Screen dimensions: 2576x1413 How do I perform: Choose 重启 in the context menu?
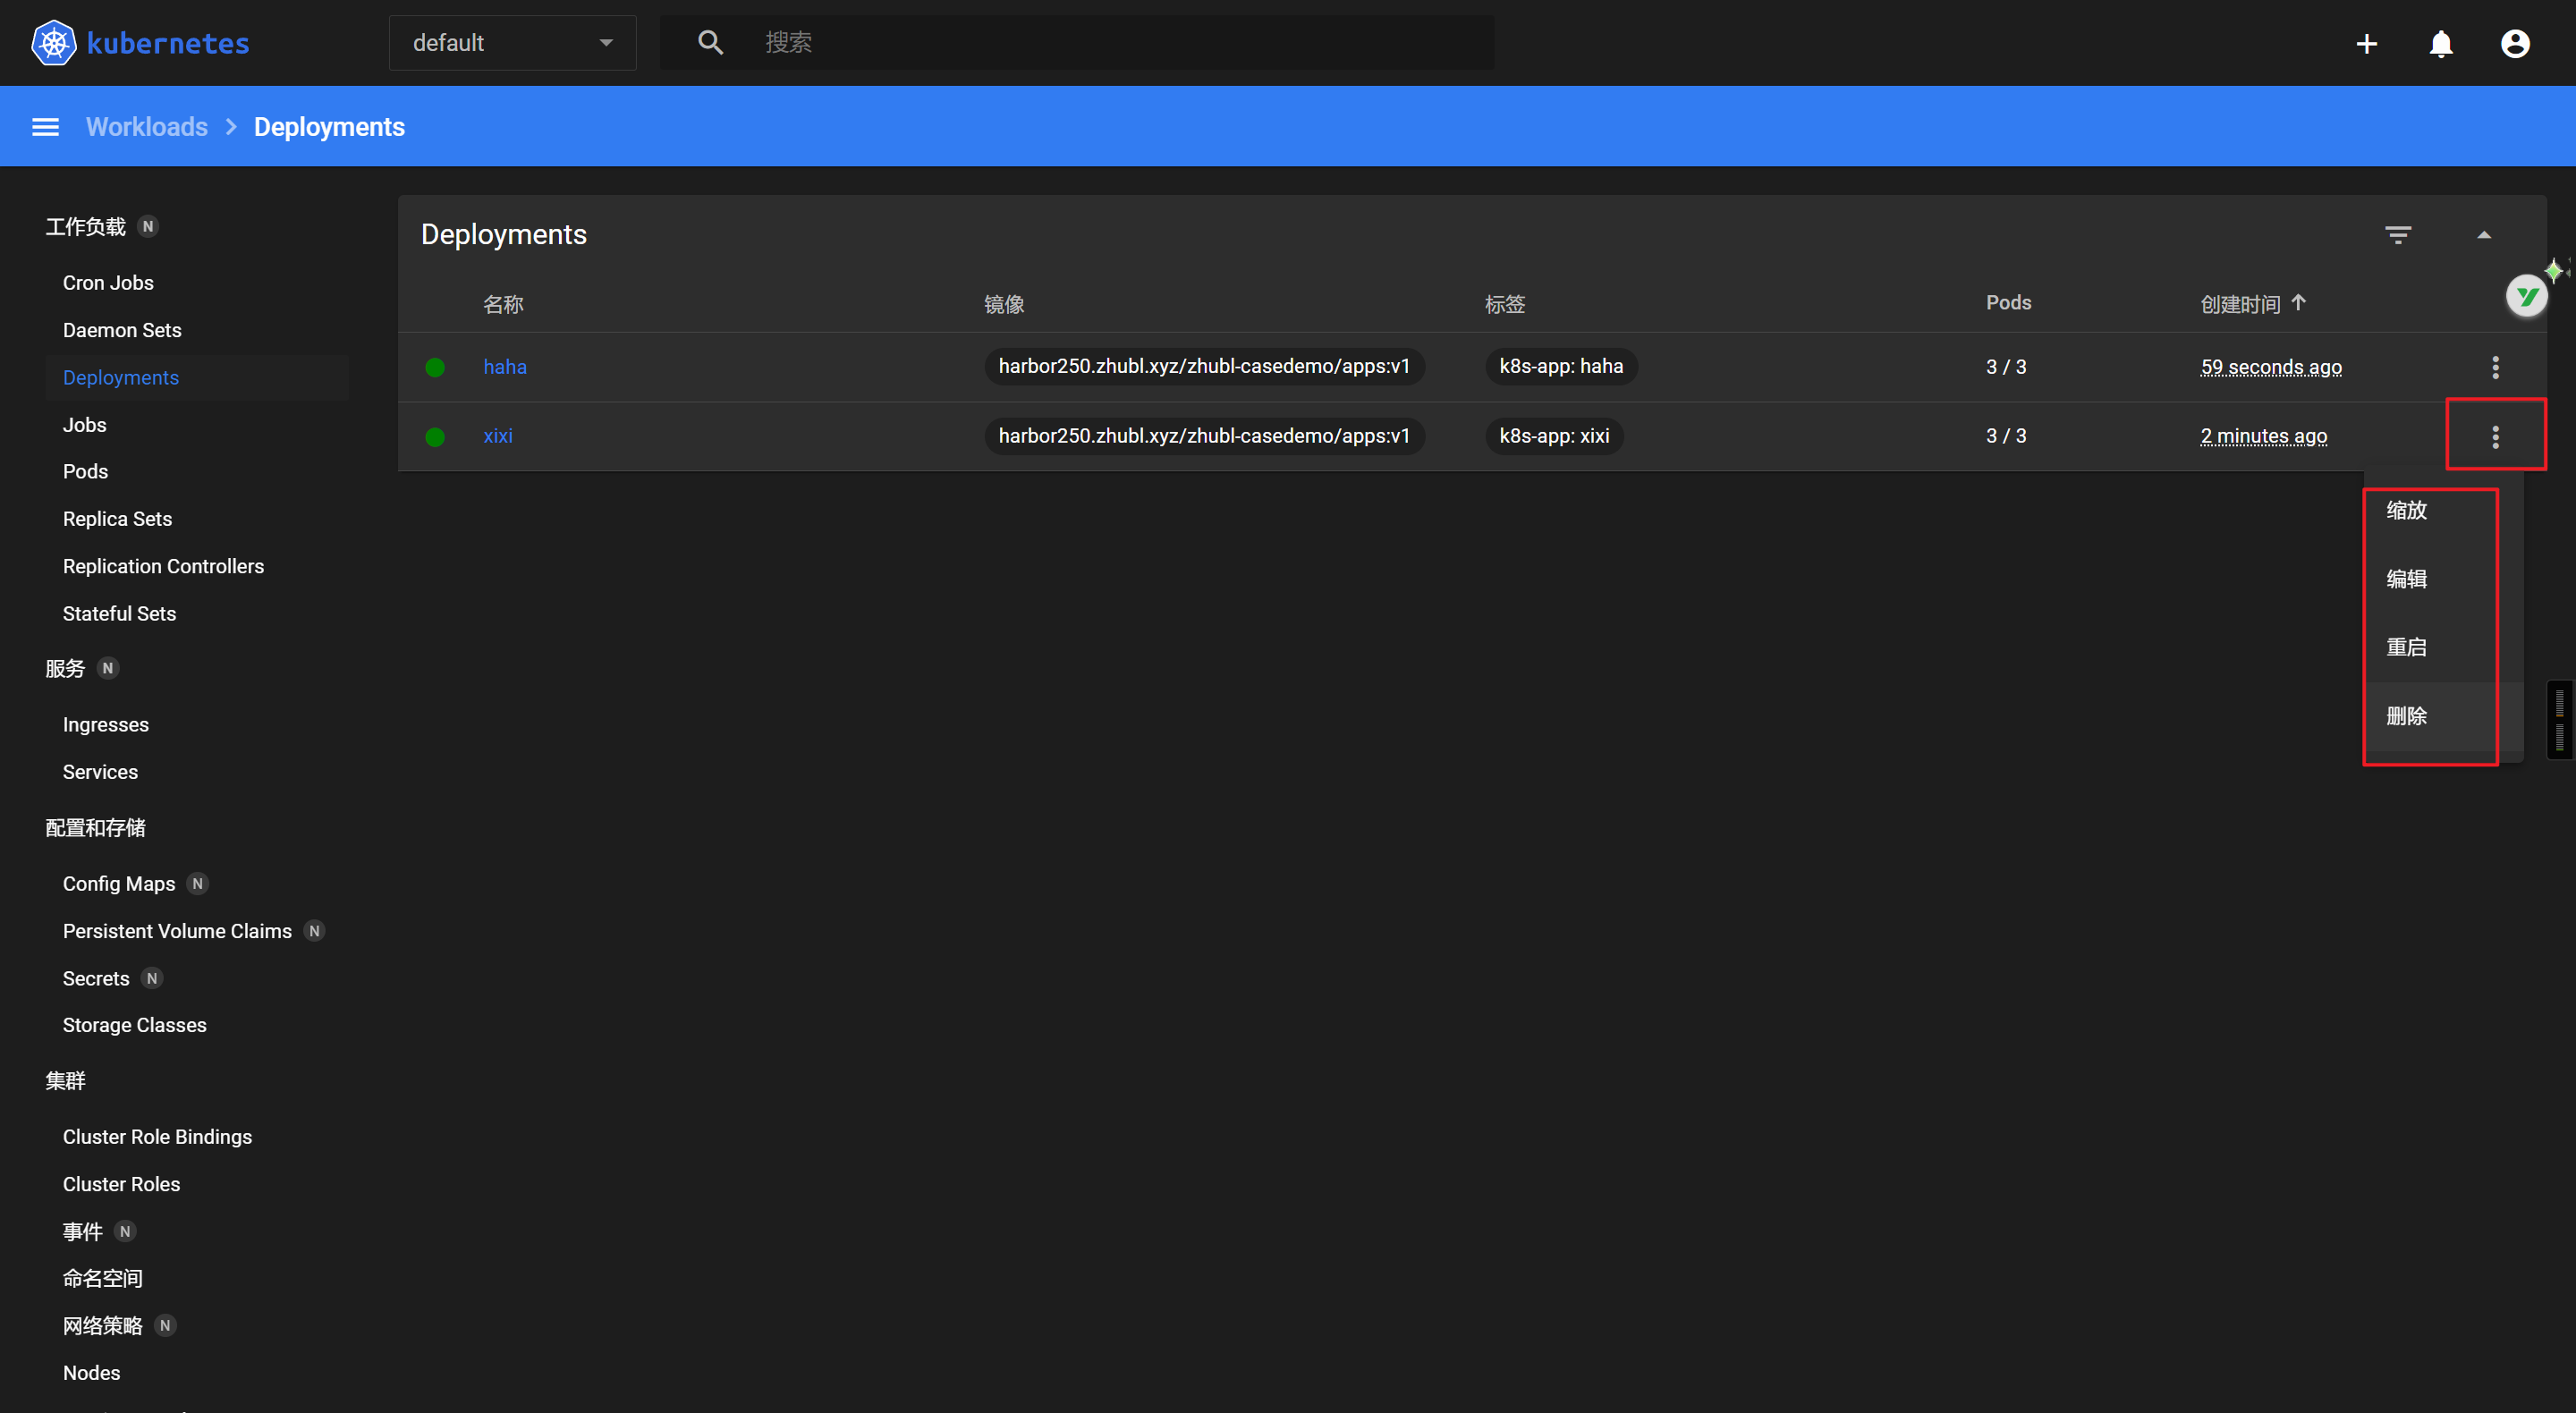coord(2407,647)
